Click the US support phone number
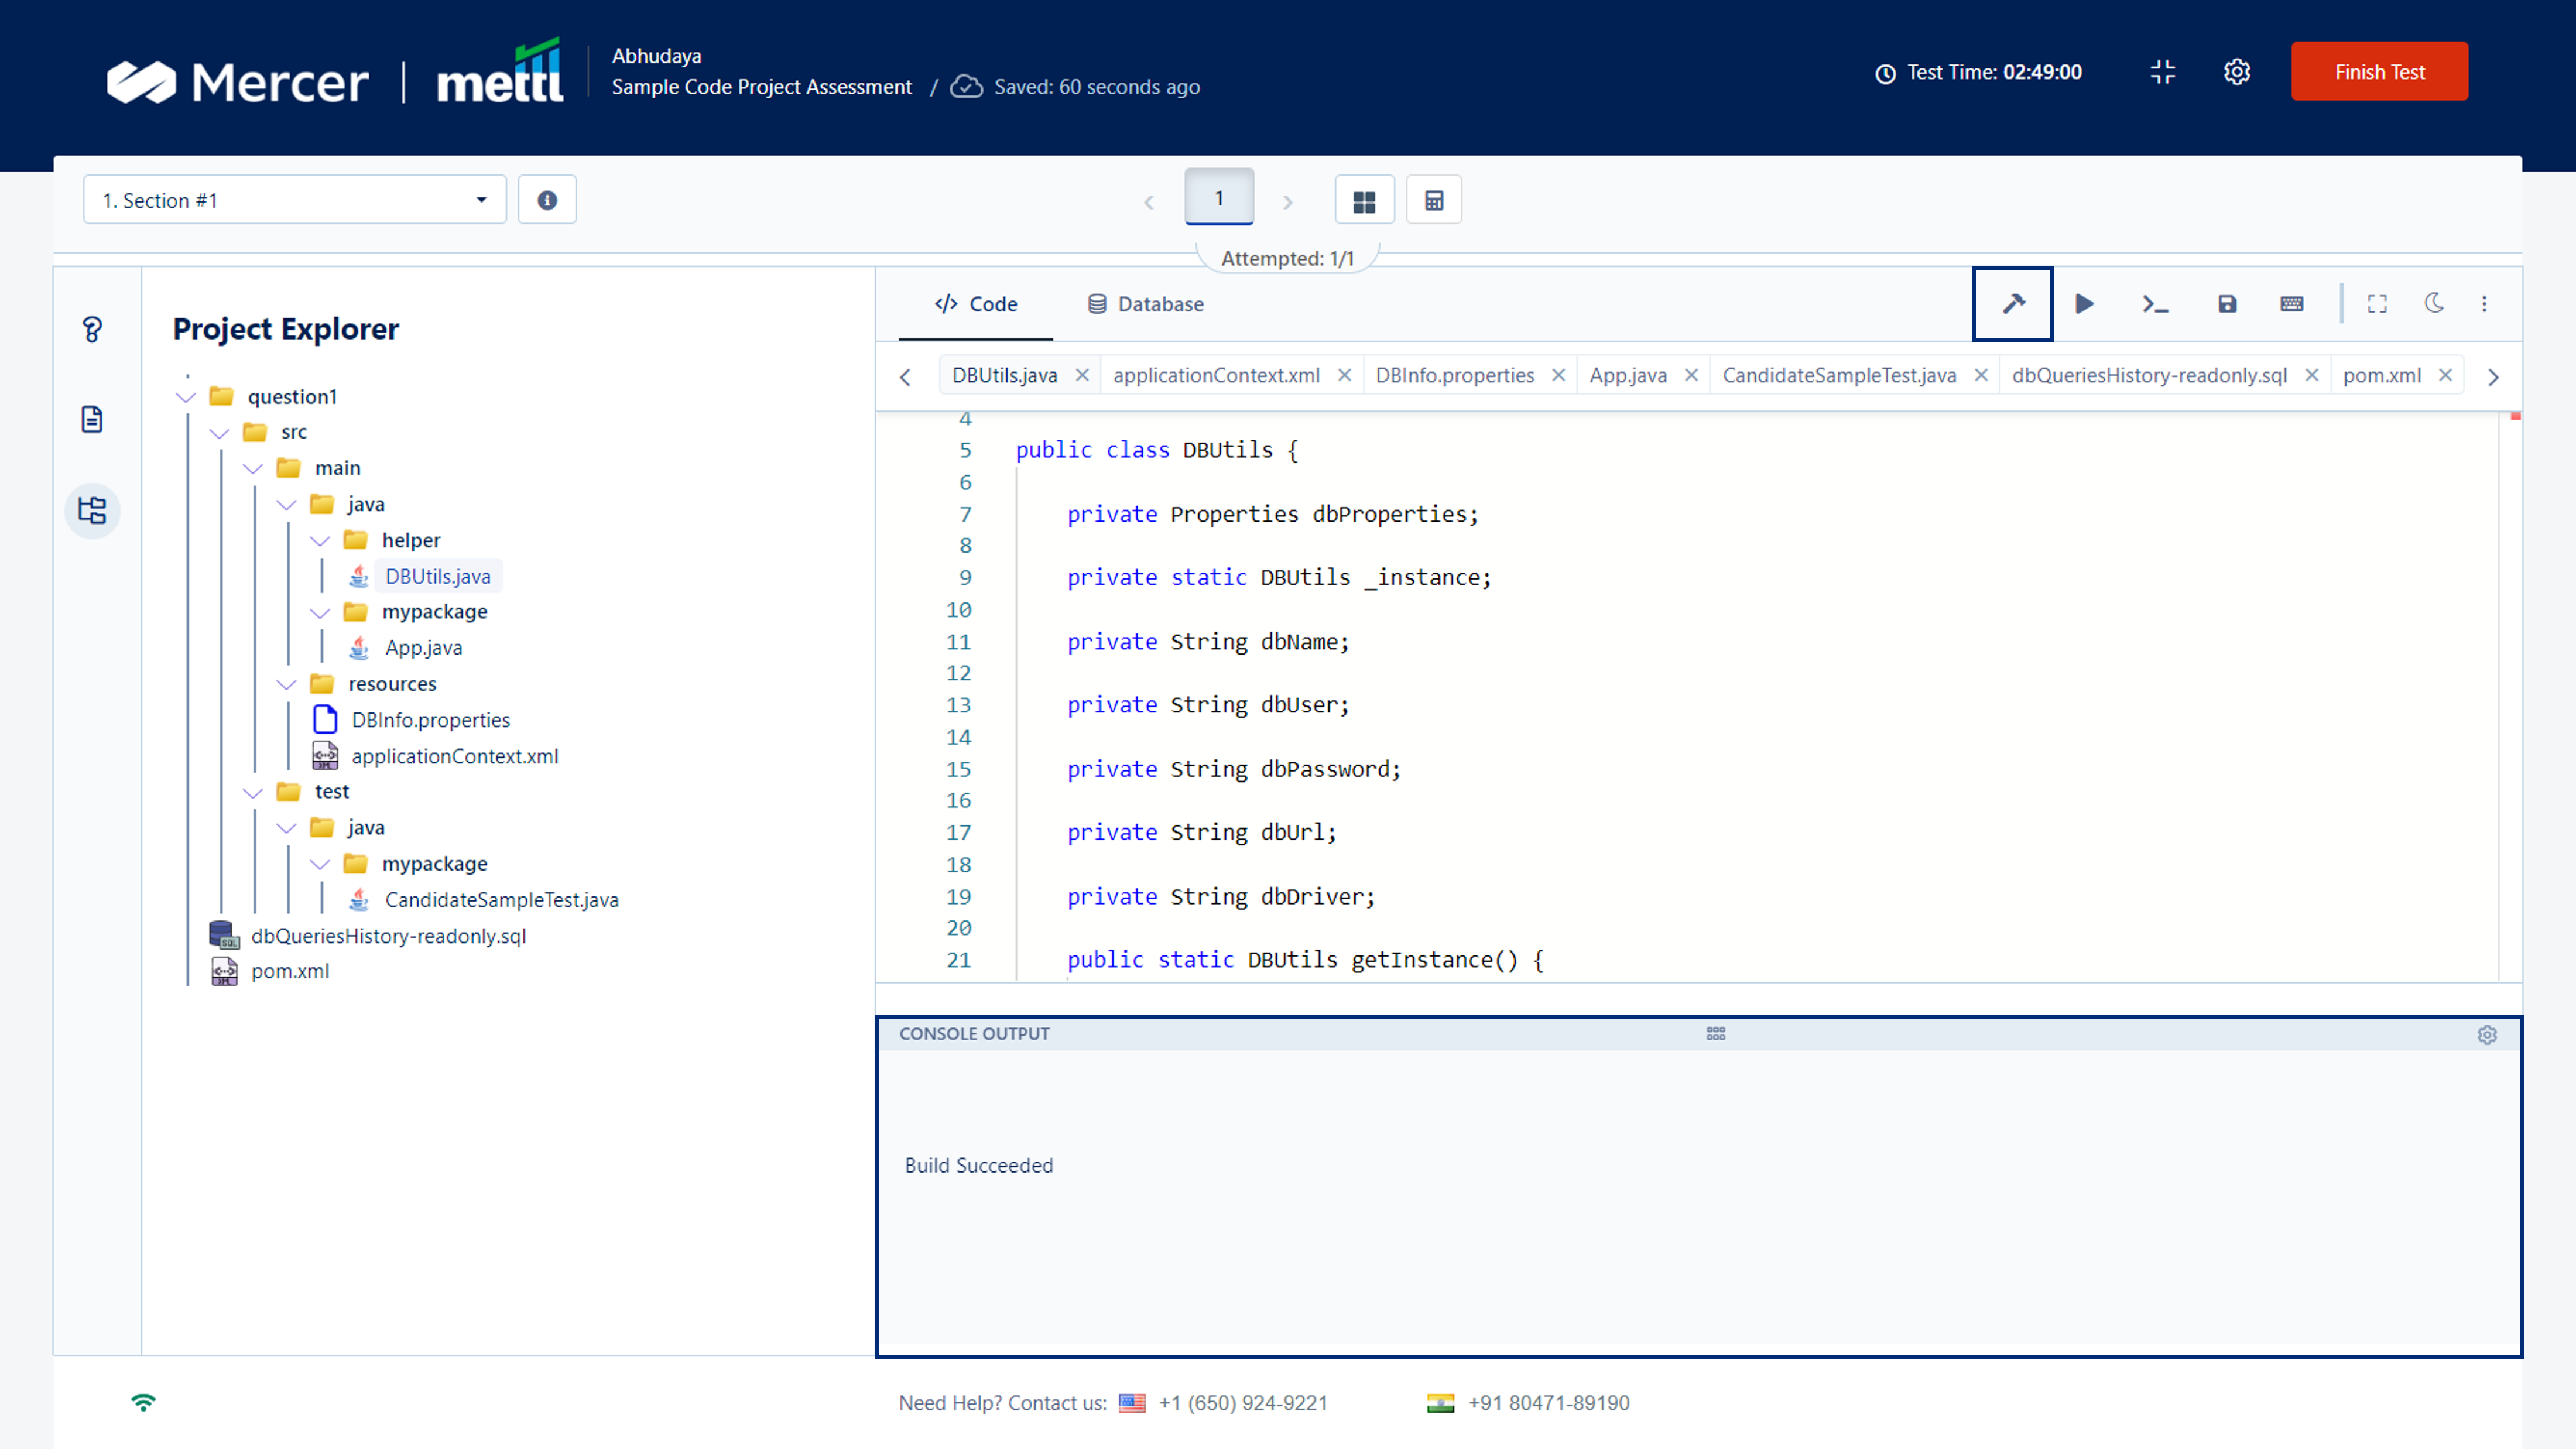Screen dimensions: 2576x1449 pos(1243,1403)
